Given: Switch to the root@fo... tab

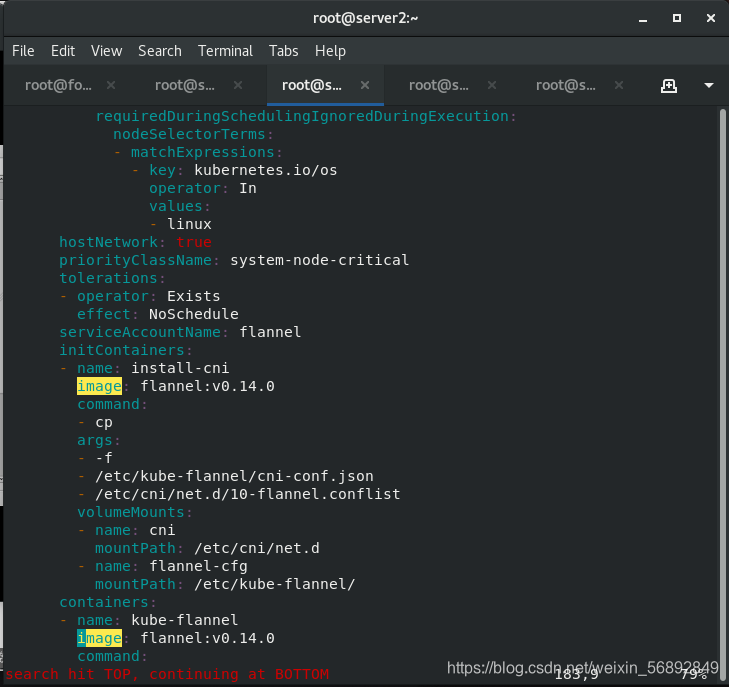Looking at the screenshot, I should [x=58, y=85].
